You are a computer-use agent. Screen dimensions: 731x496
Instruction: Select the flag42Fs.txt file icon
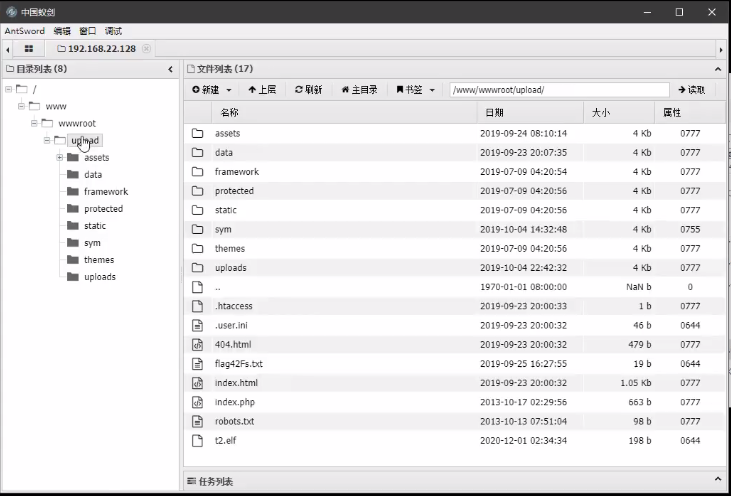197,364
